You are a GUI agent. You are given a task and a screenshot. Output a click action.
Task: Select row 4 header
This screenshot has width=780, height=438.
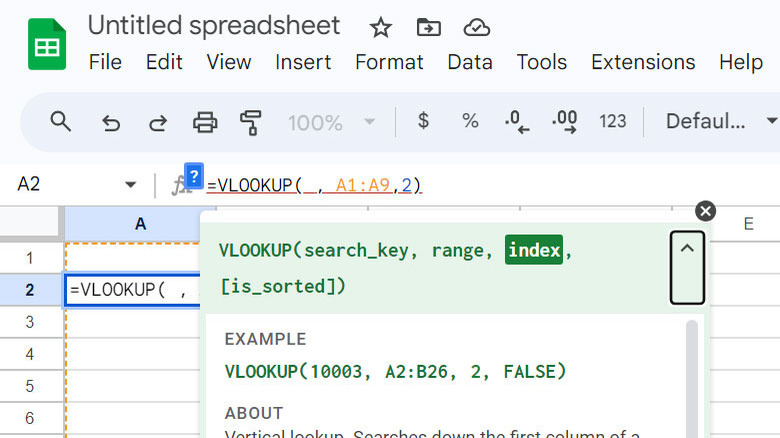coord(30,354)
